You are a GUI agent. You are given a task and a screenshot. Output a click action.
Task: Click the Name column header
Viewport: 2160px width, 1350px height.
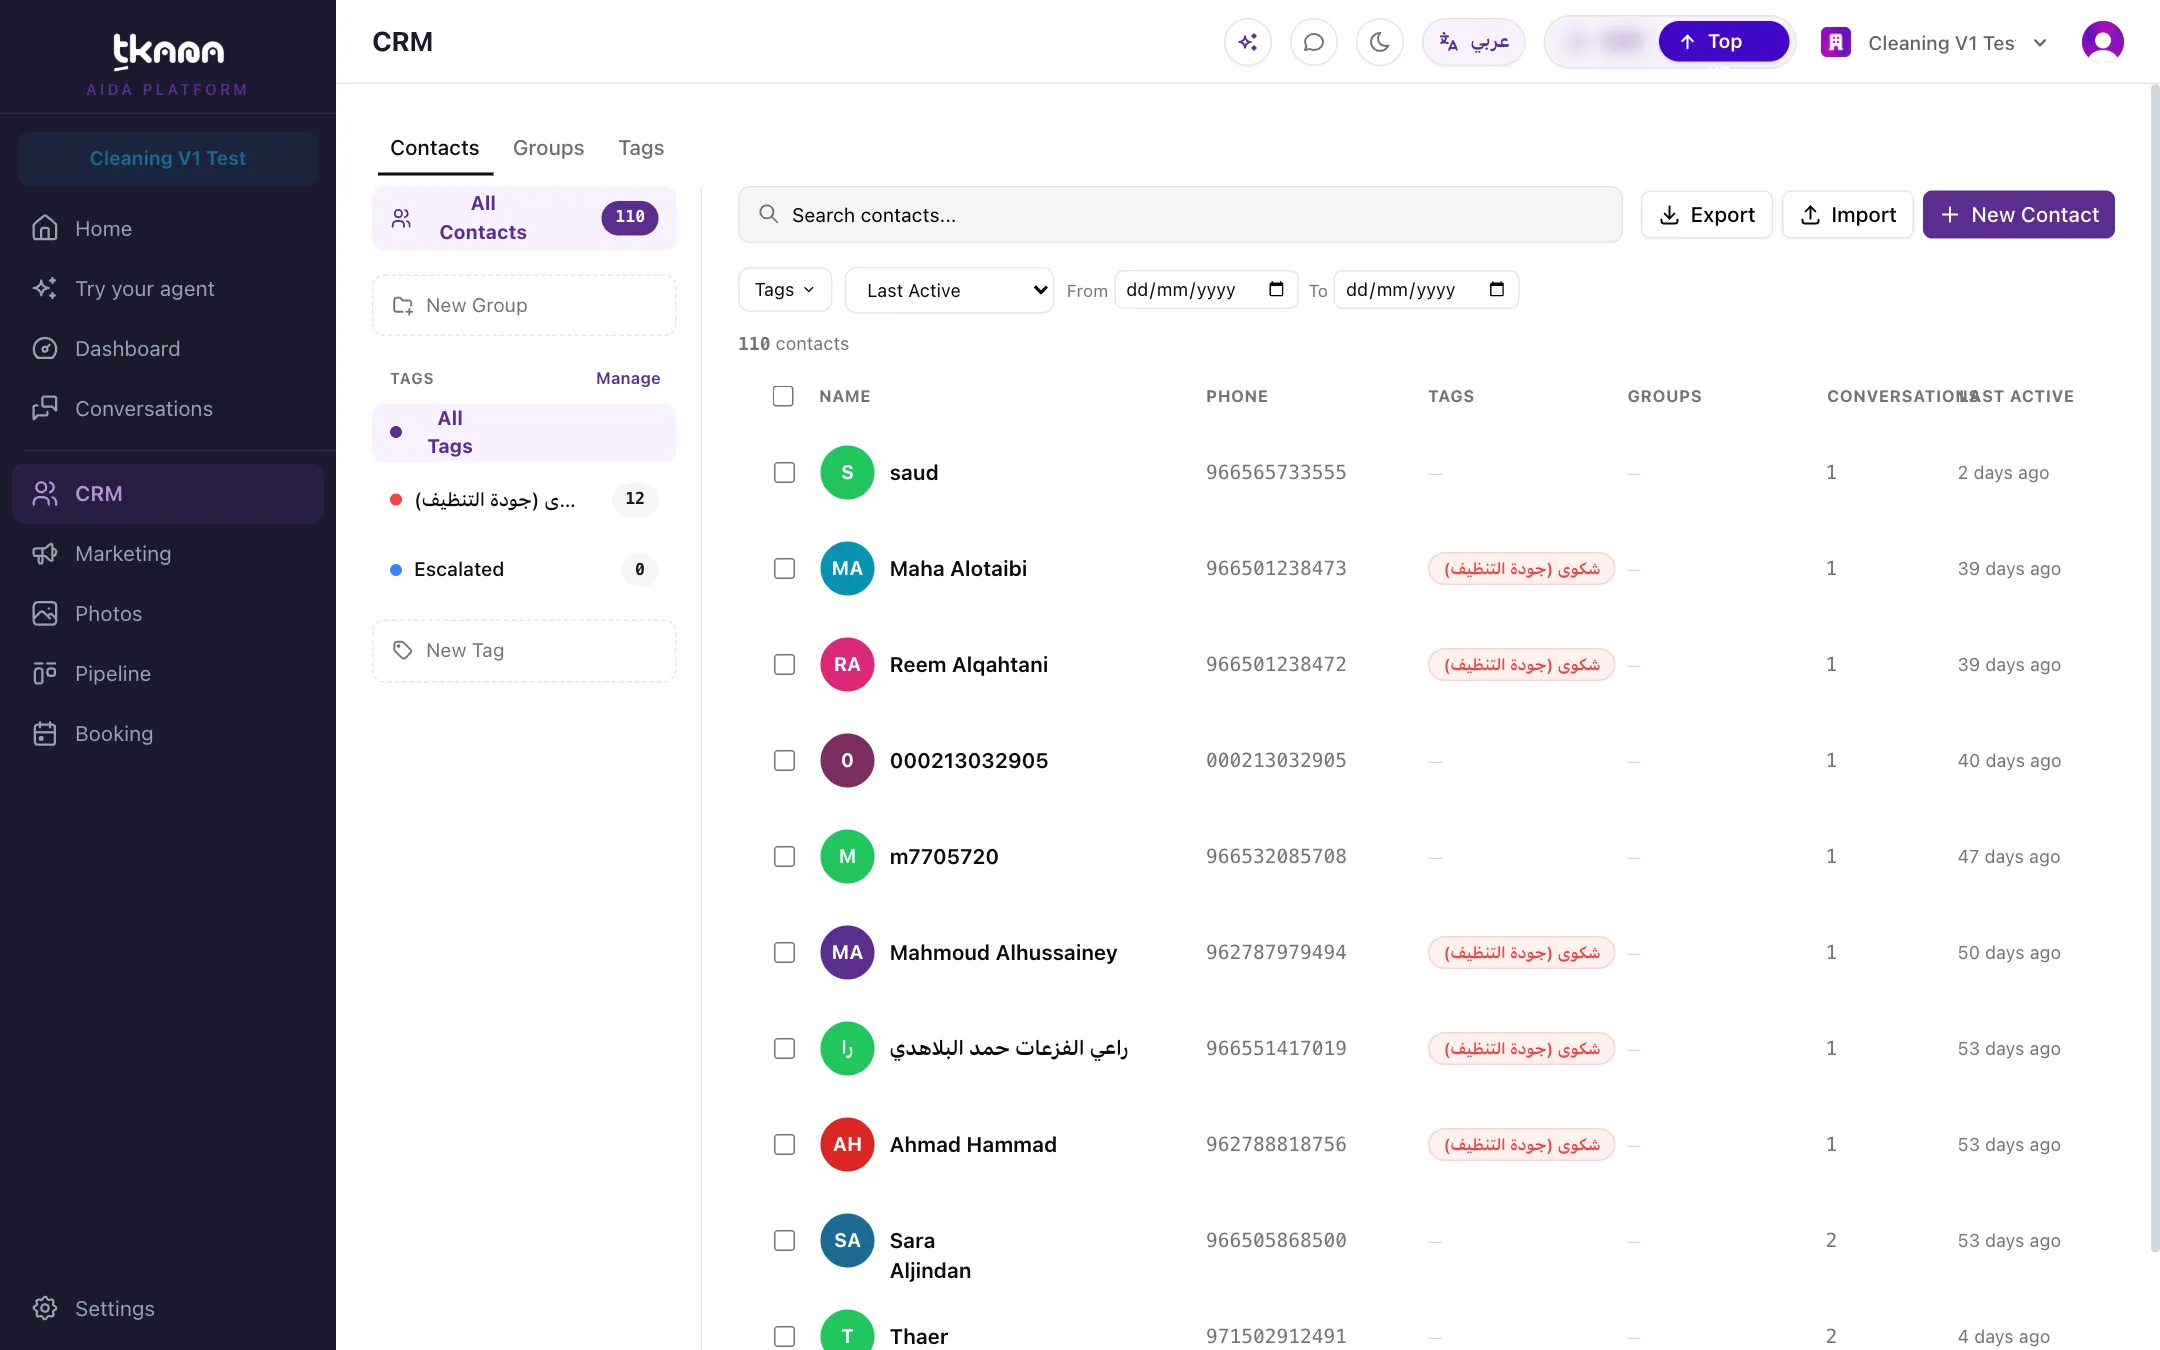pos(844,396)
